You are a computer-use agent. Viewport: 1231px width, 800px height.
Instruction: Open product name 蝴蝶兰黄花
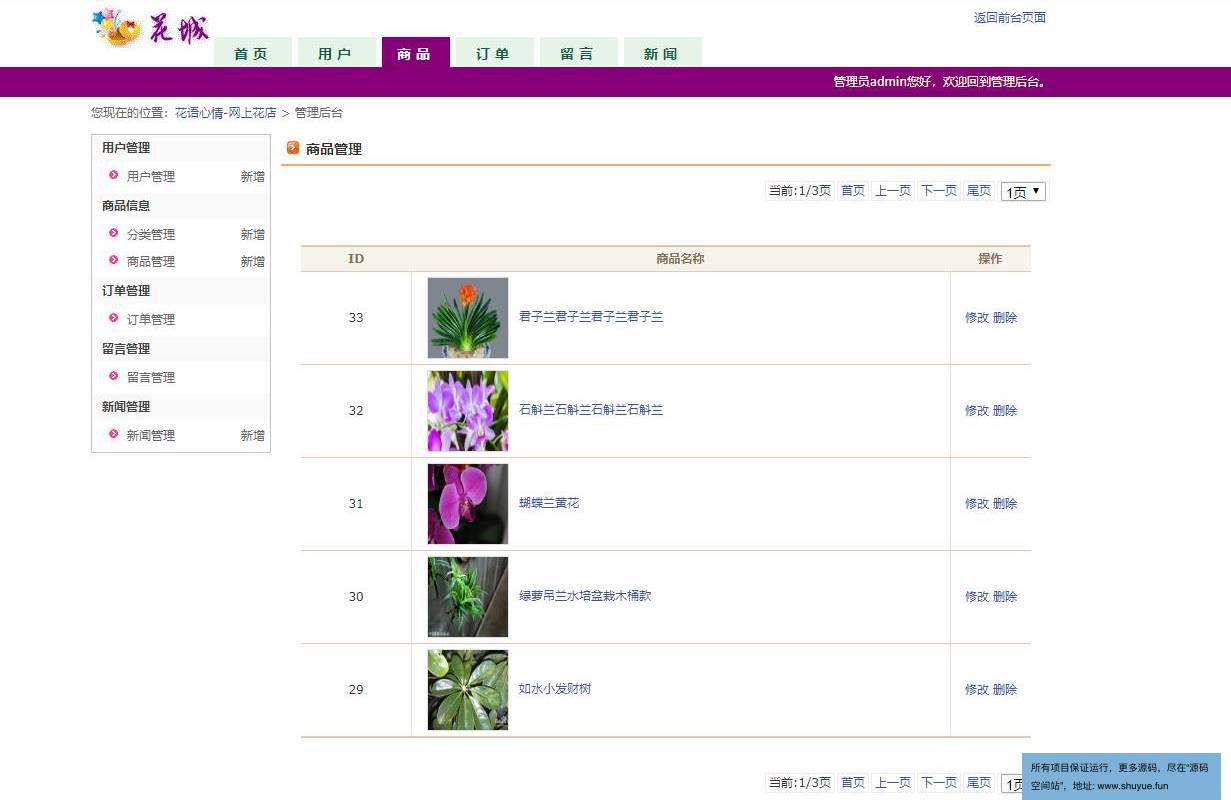tap(549, 503)
